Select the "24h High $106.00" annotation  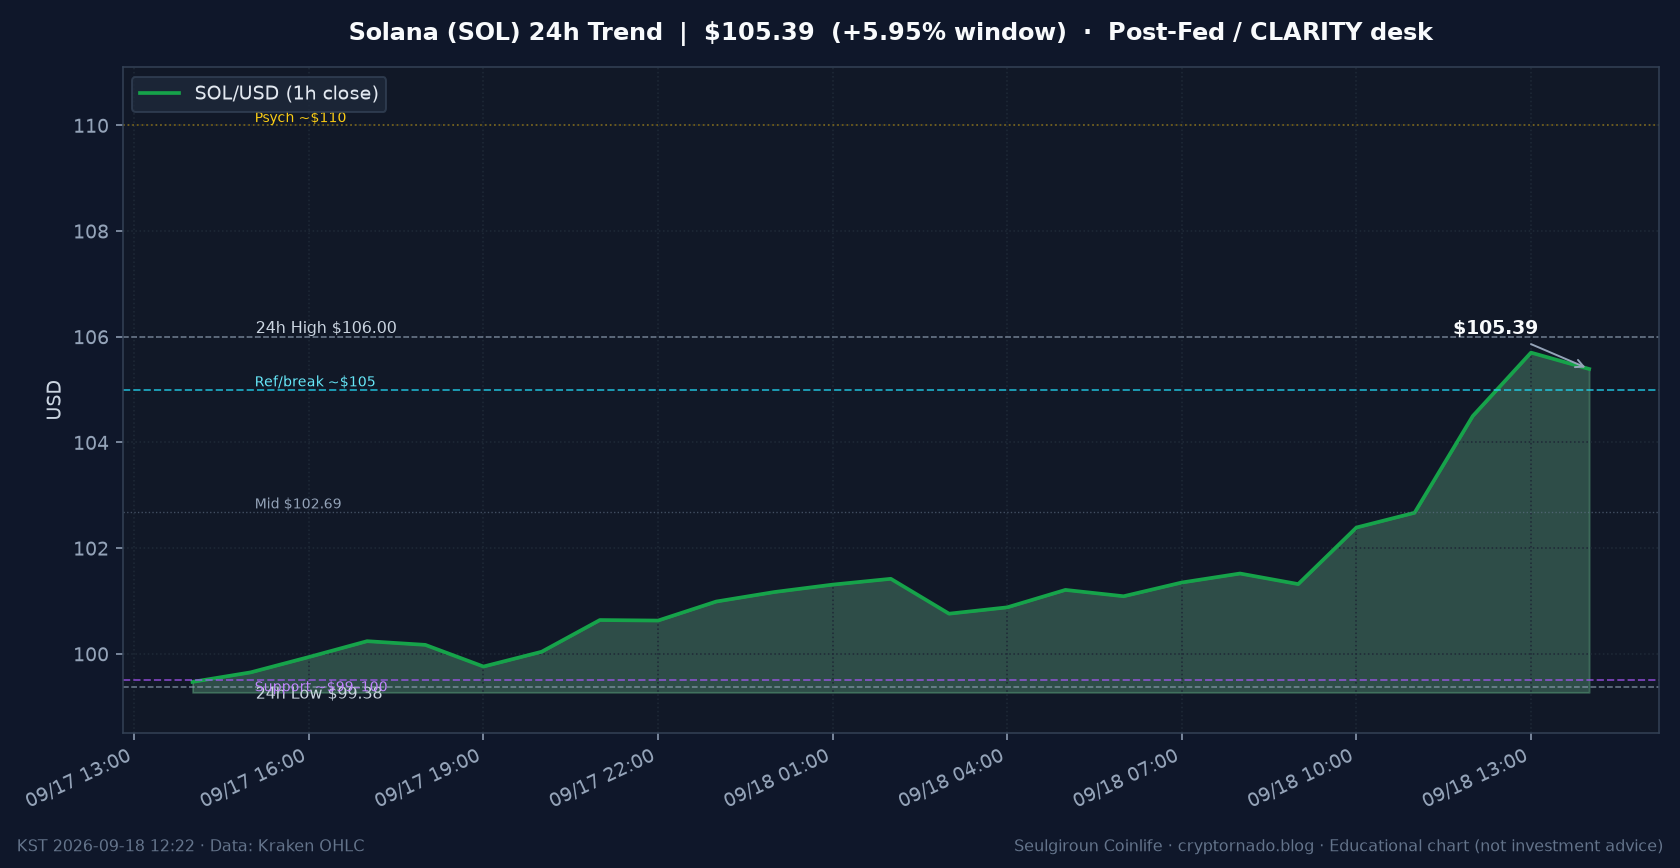[x=326, y=328]
